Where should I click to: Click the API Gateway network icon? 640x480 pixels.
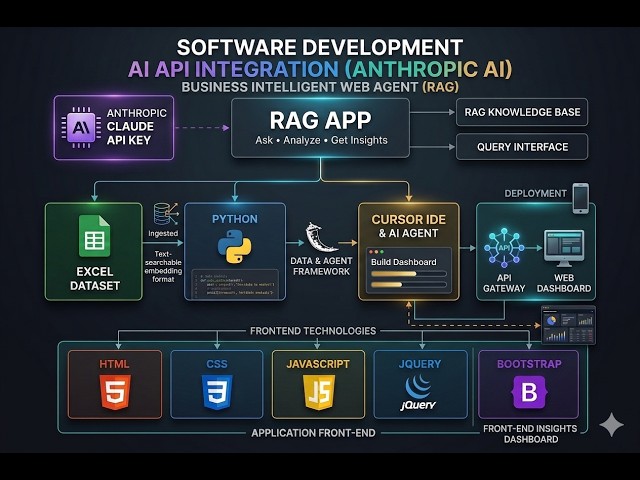tap(504, 249)
